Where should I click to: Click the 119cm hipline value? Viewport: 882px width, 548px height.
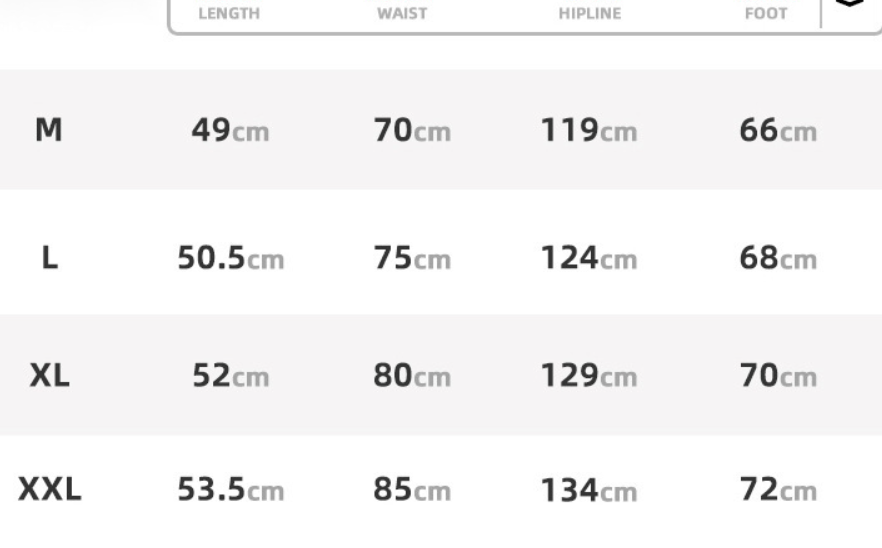589,131
